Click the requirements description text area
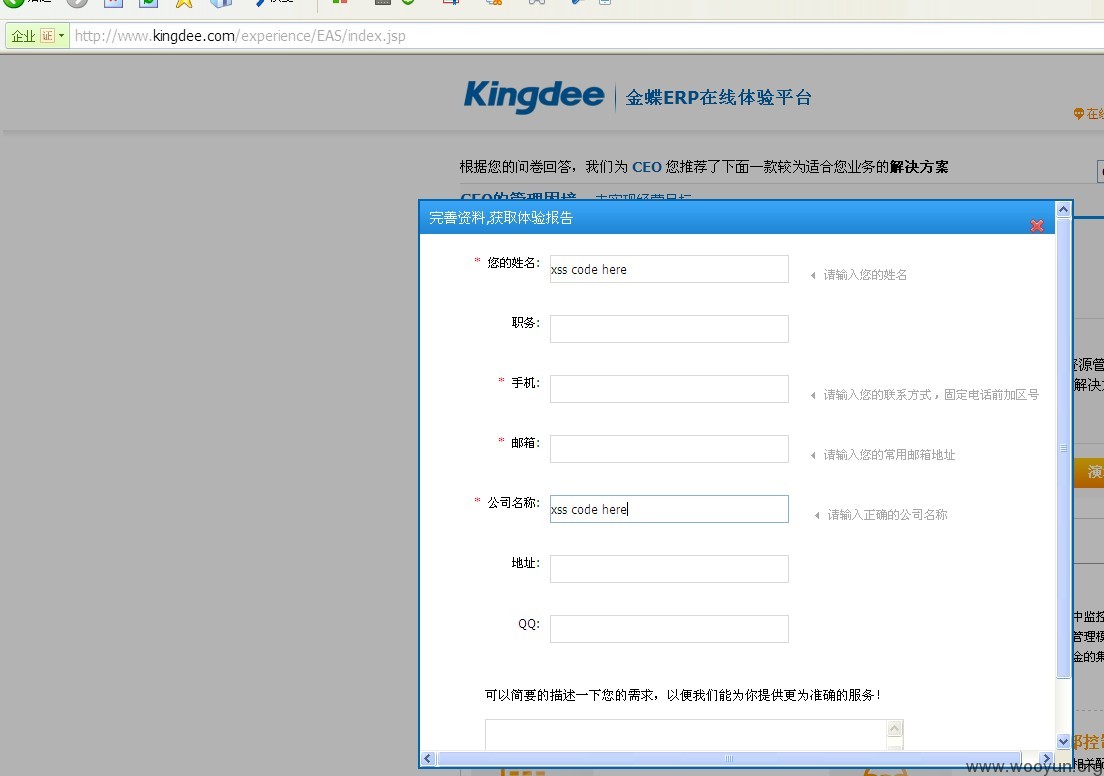This screenshot has width=1104, height=776. coord(686,734)
